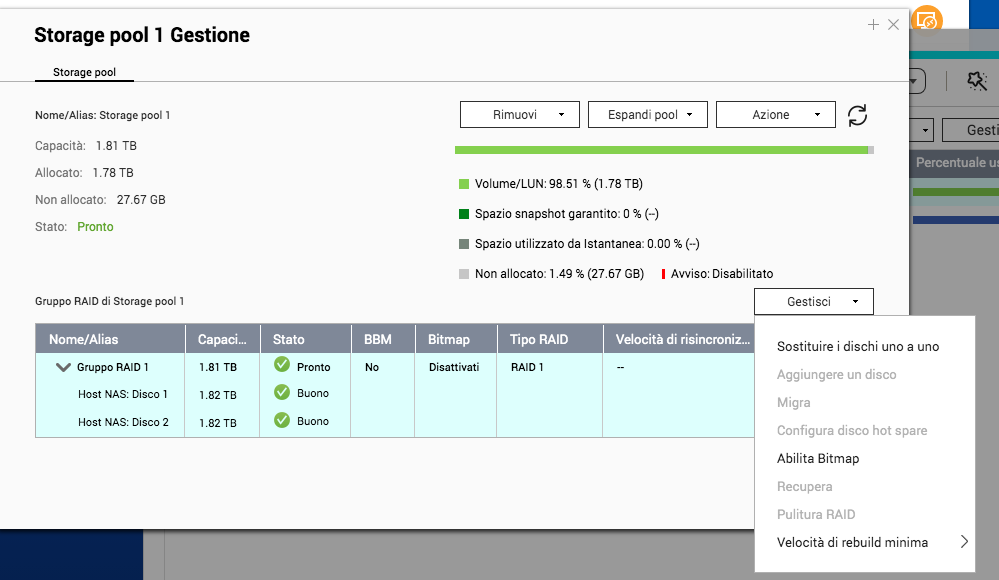Open the Azione dropdown
Image resolution: width=999 pixels, height=580 pixels.
[776, 115]
